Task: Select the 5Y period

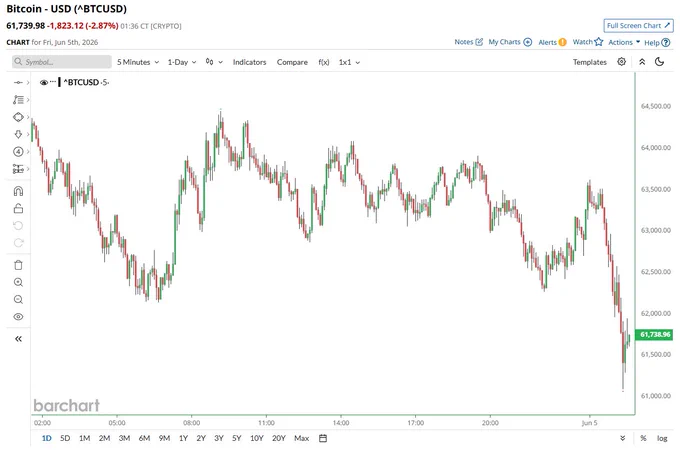Action: (x=236, y=438)
